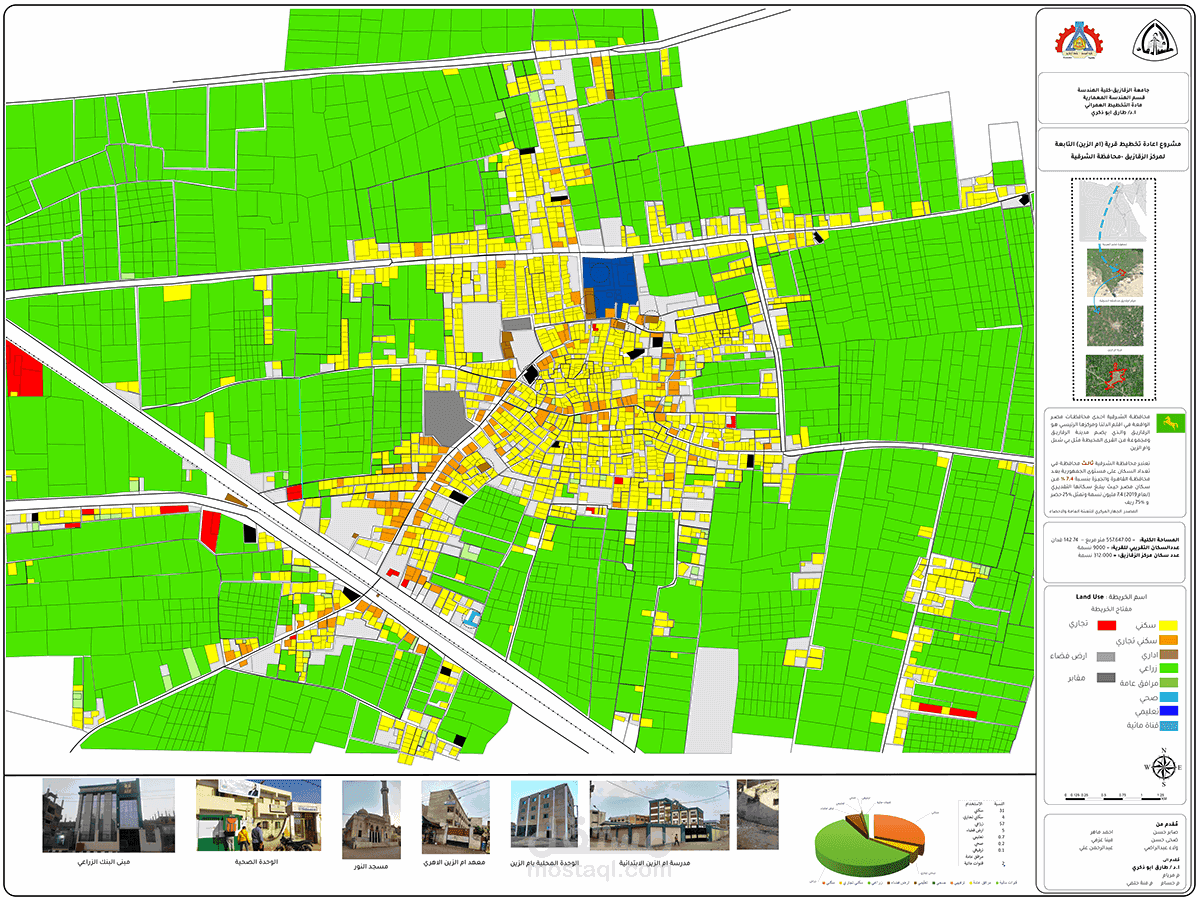Click the 3D land use pie chart
Screen dimensions: 1200x900
(x=870, y=846)
